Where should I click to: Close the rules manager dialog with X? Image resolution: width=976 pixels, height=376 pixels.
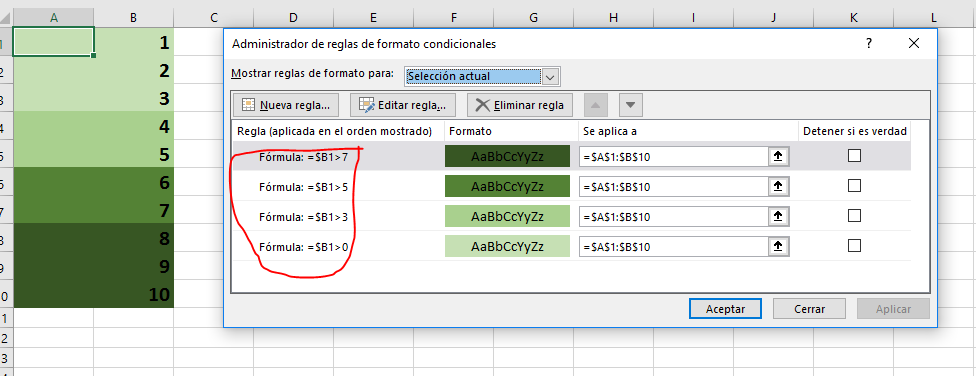coord(913,44)
